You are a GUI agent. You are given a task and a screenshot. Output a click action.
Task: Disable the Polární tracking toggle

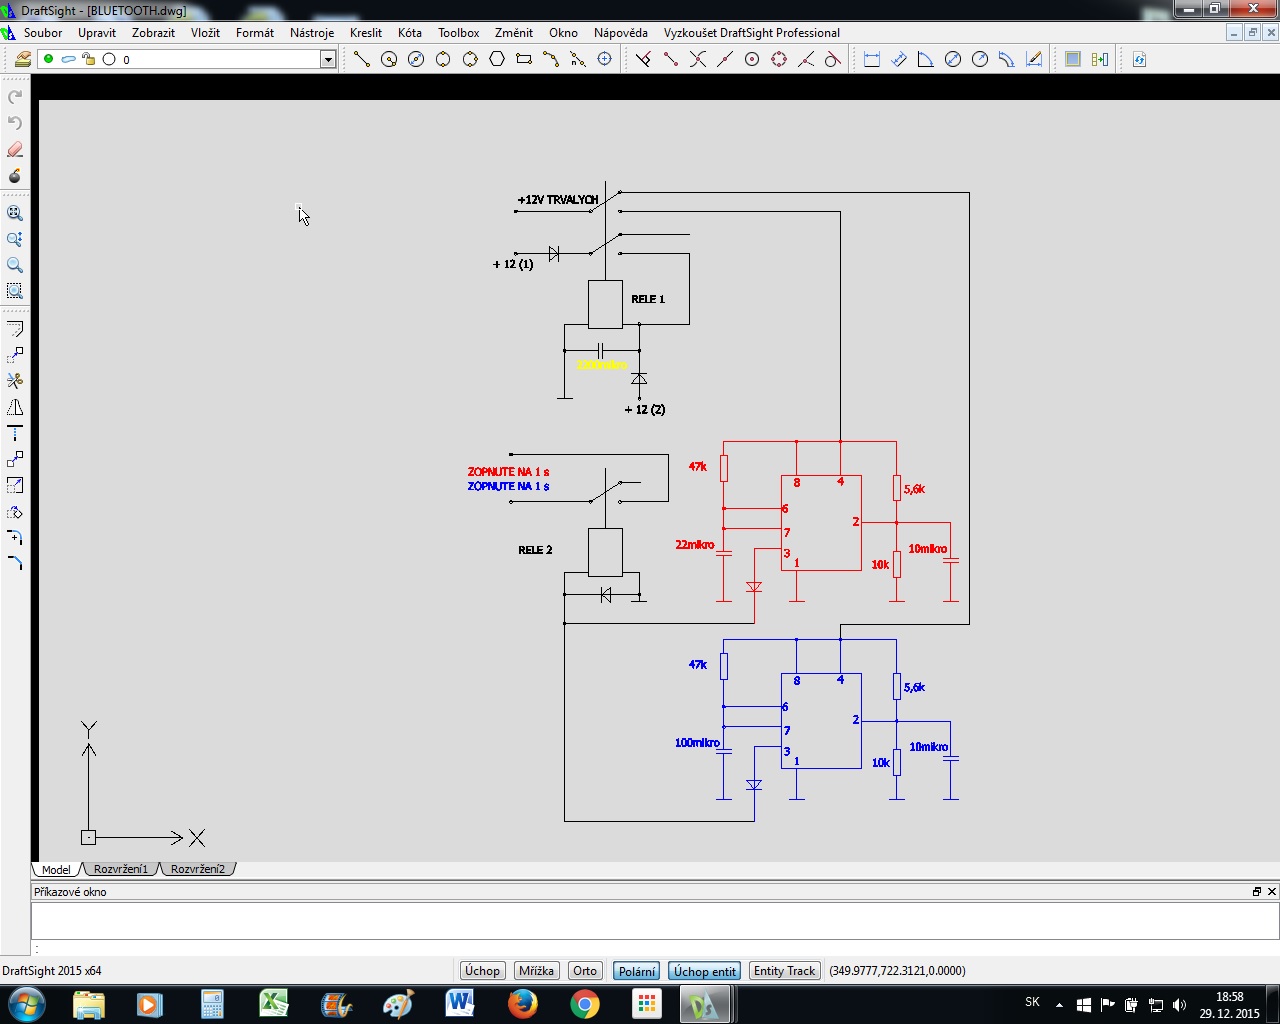637,971
